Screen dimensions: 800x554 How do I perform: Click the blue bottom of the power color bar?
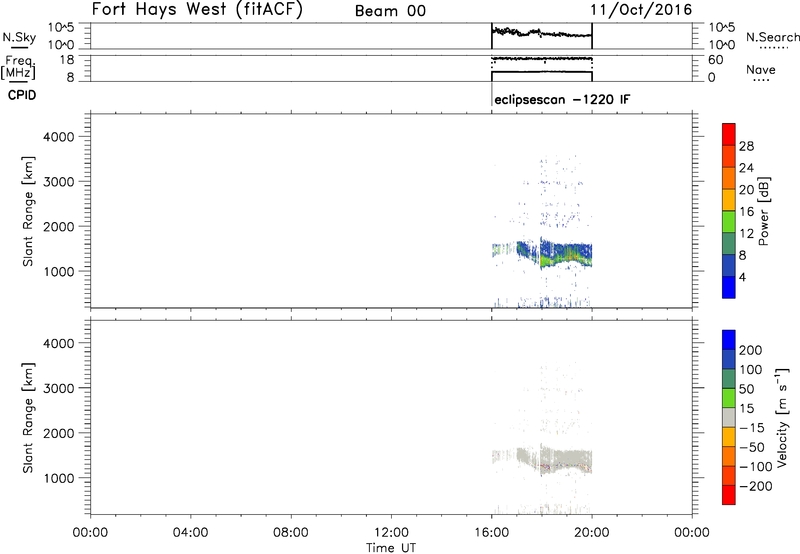coord(729,287)
